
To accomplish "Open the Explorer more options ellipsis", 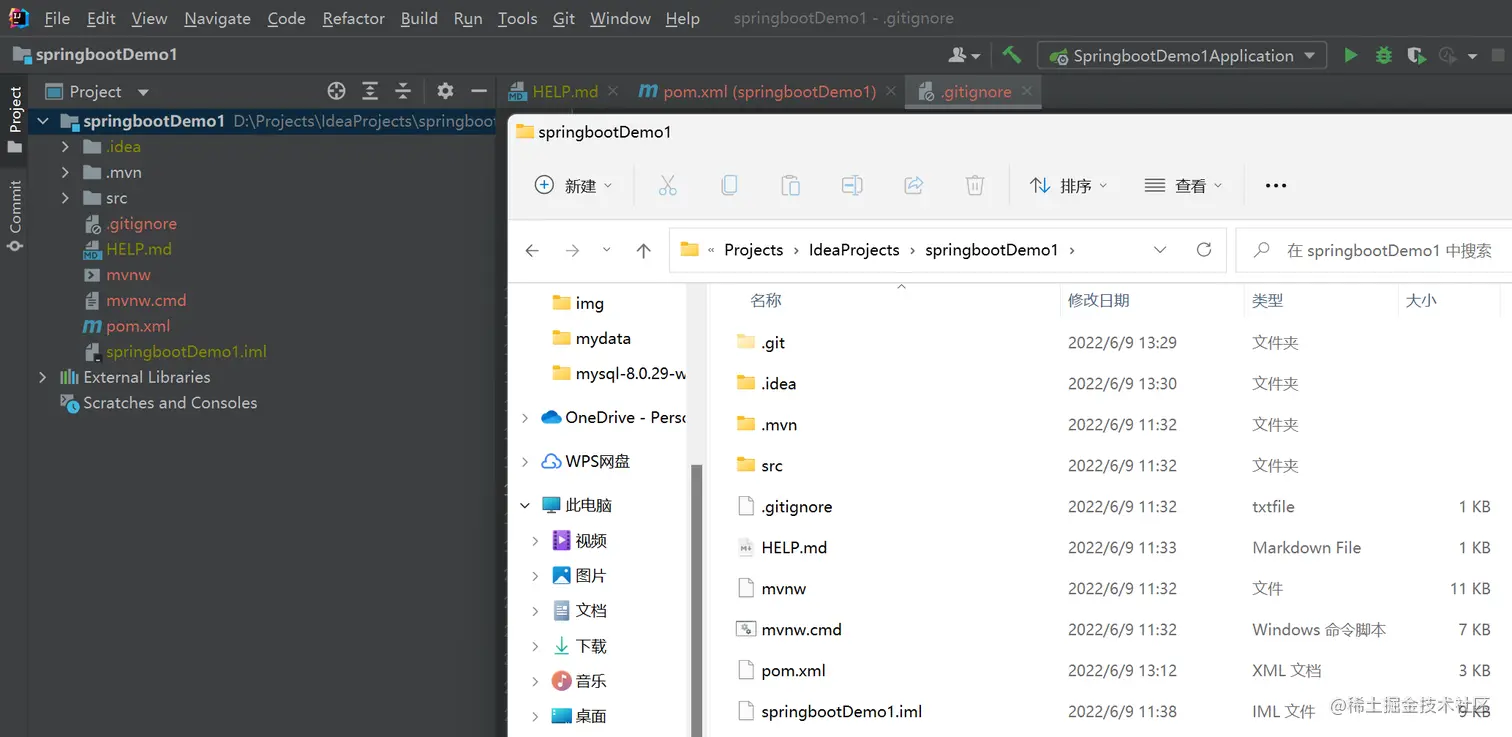I will (1275, 185).
